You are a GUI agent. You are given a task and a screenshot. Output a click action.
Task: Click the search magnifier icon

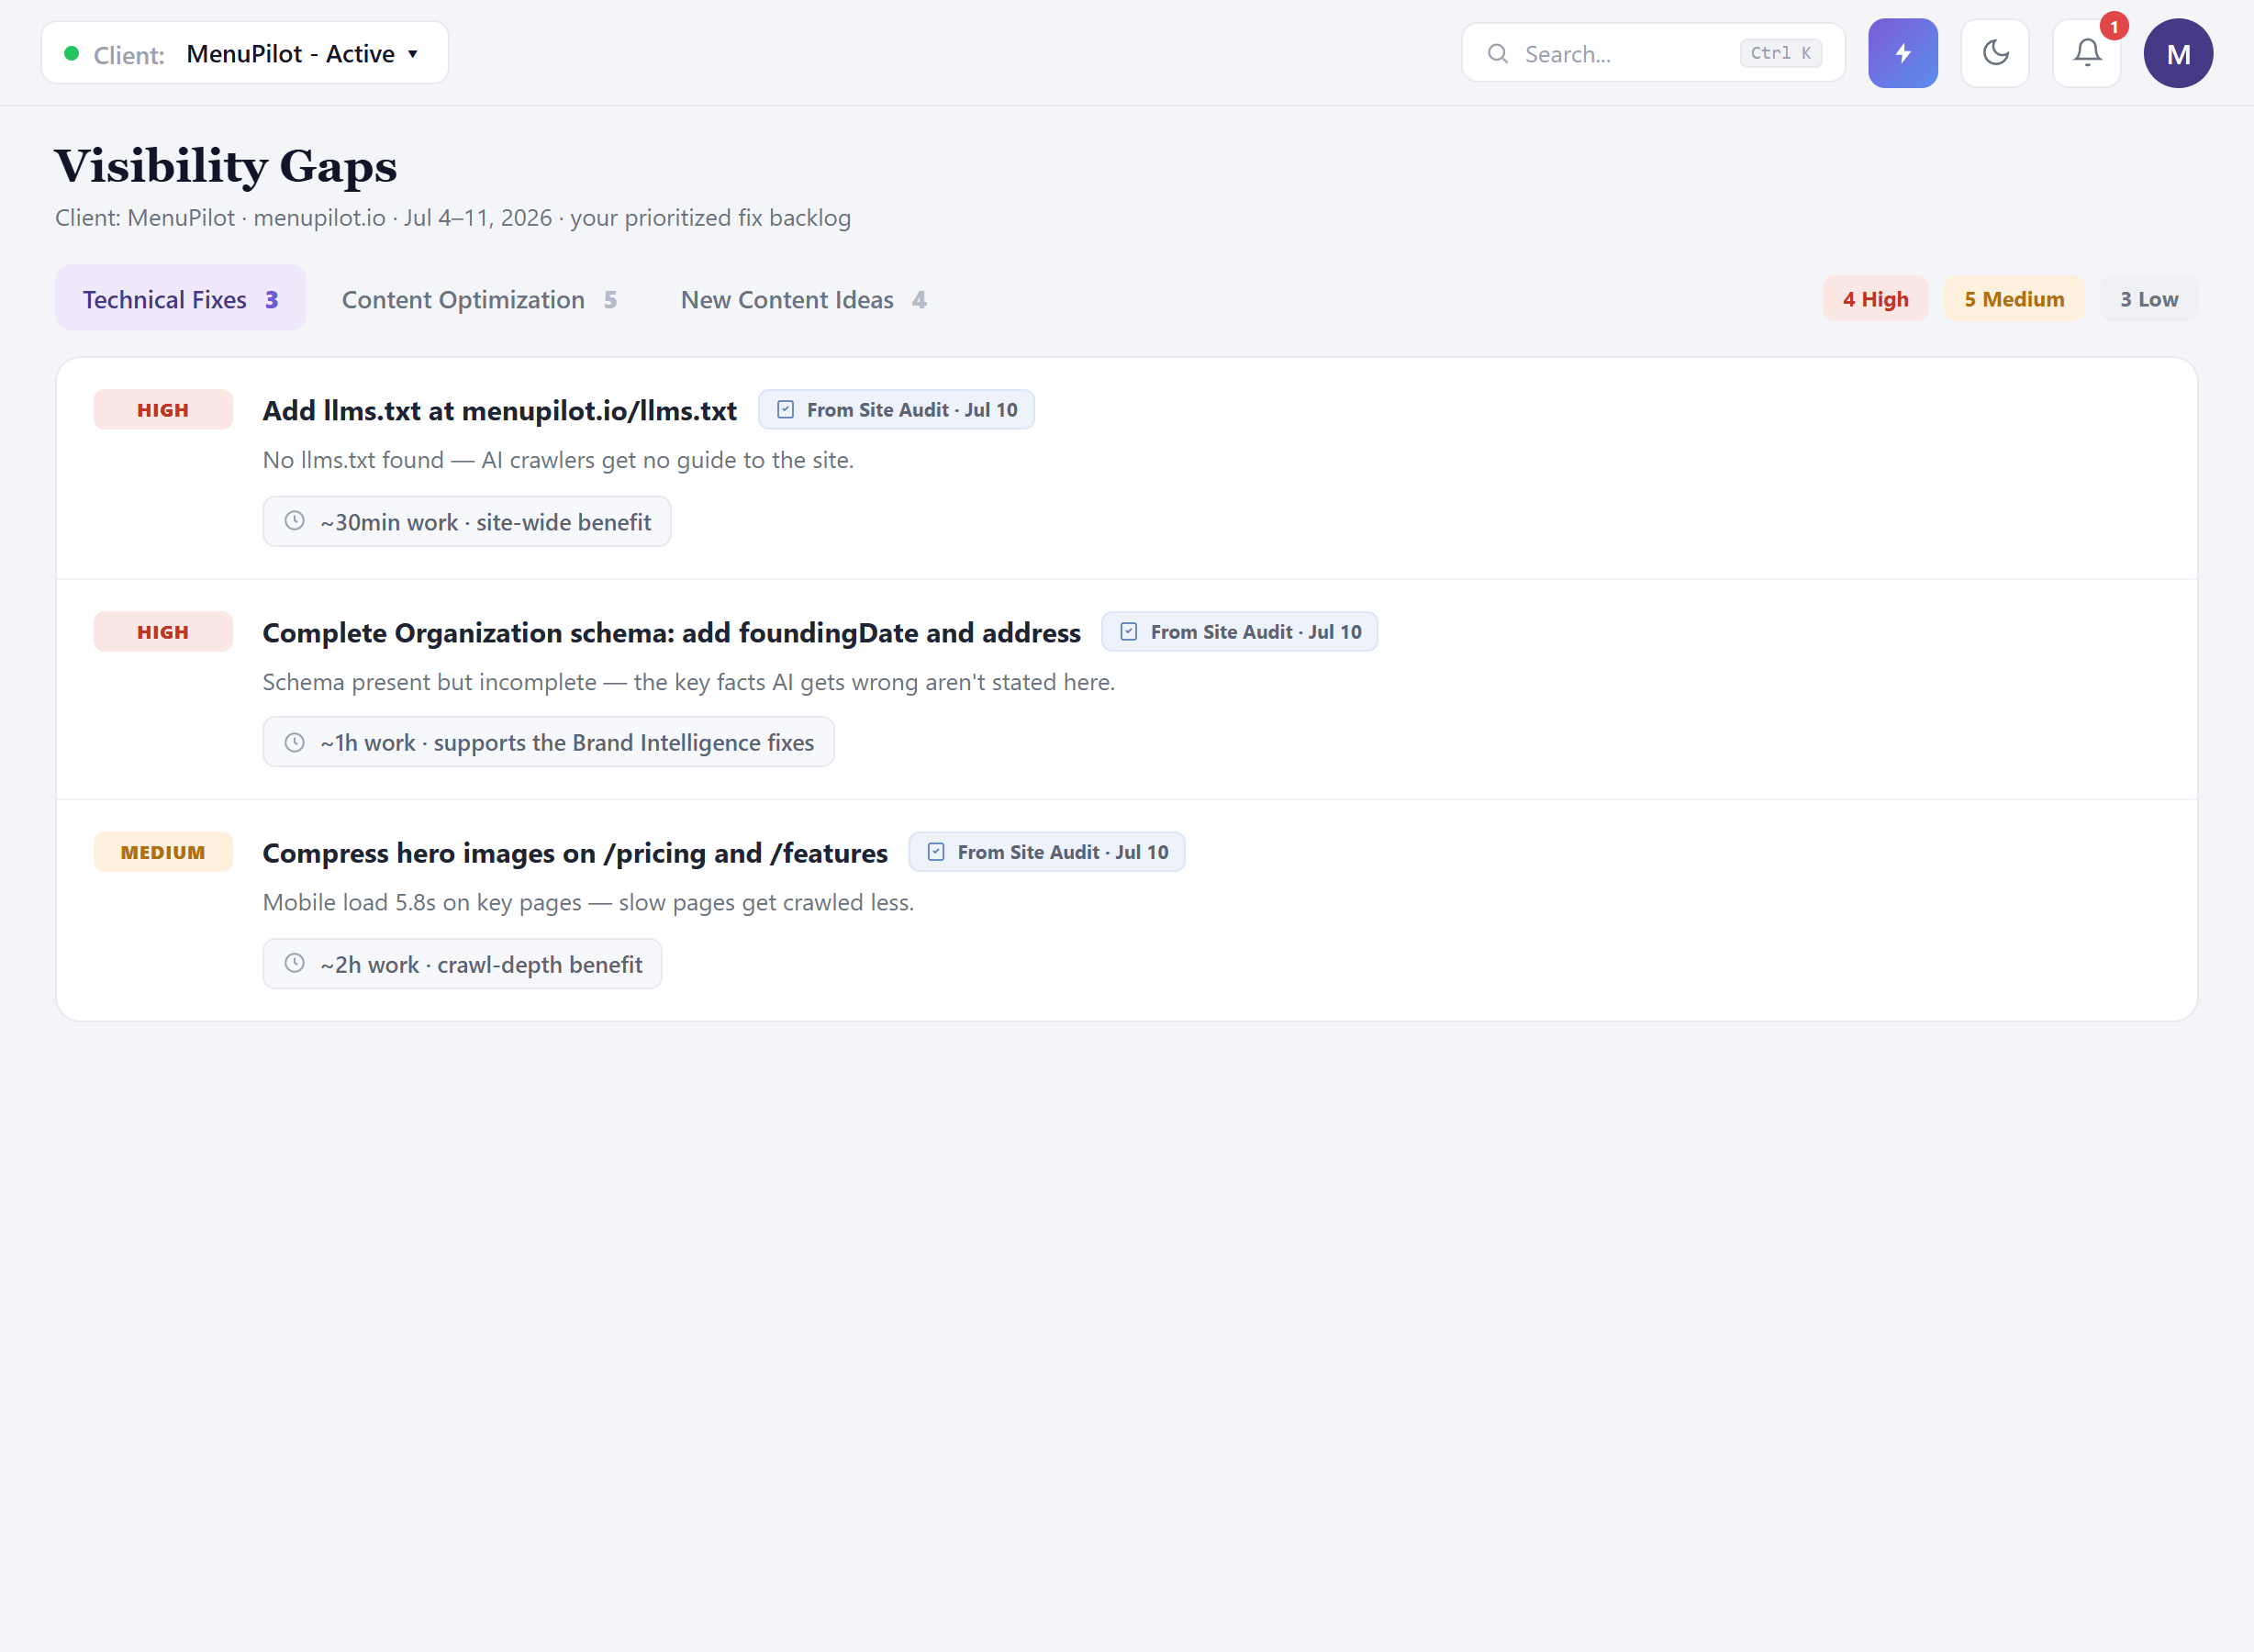coord(1497,54)
